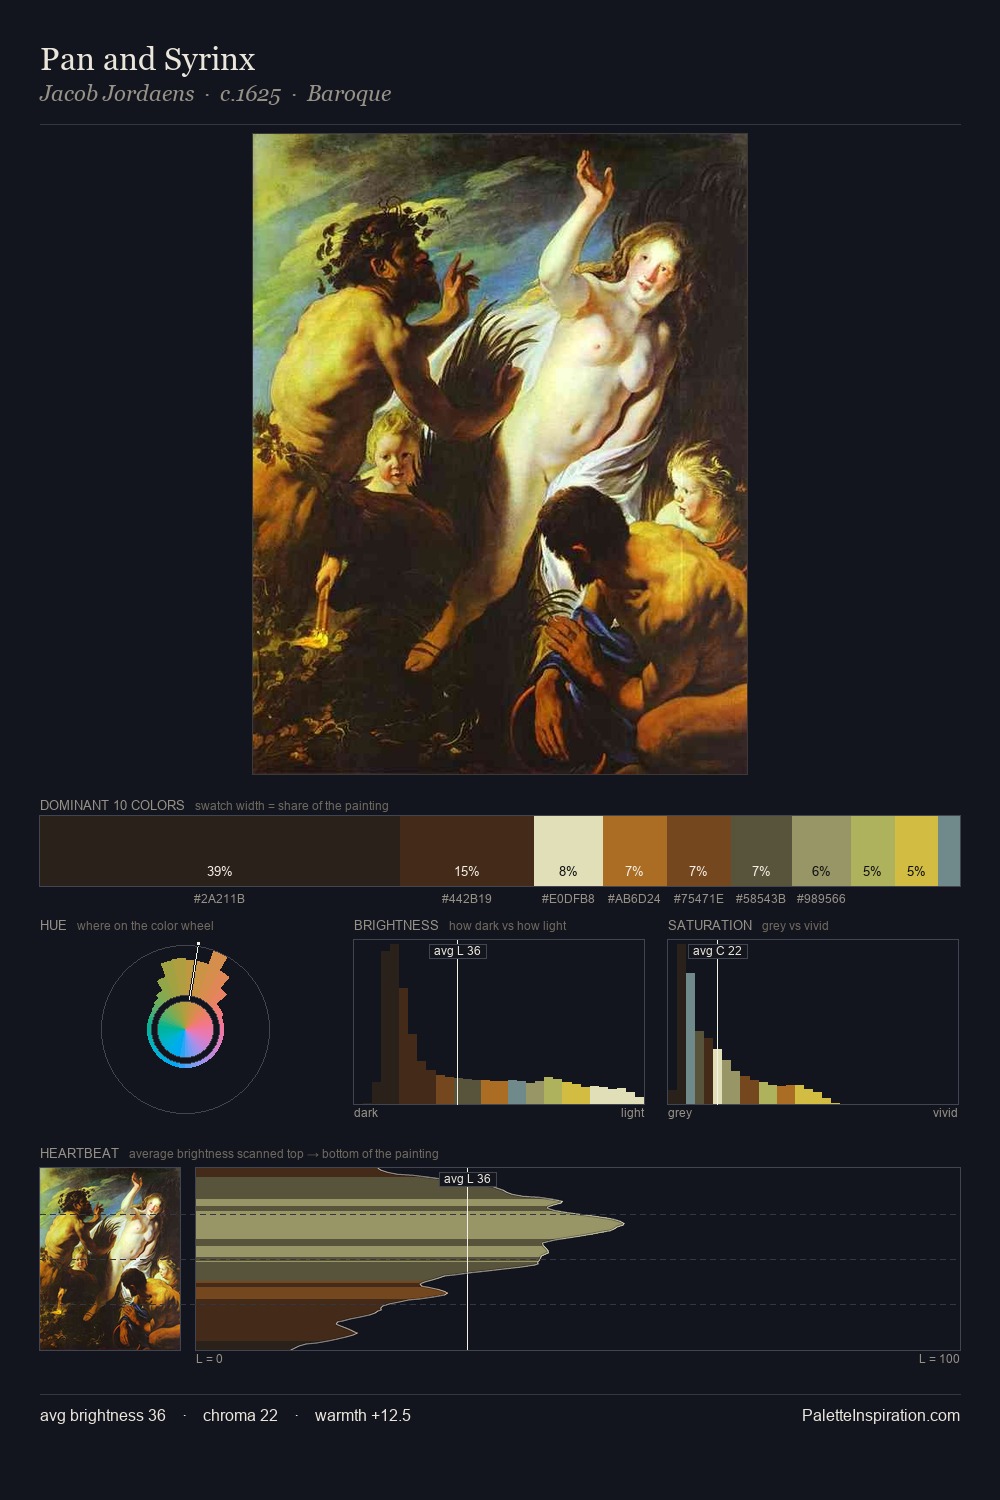The image size is (1000, 1500).
Task: Click the hex label #989566
Action: point(821,899)
